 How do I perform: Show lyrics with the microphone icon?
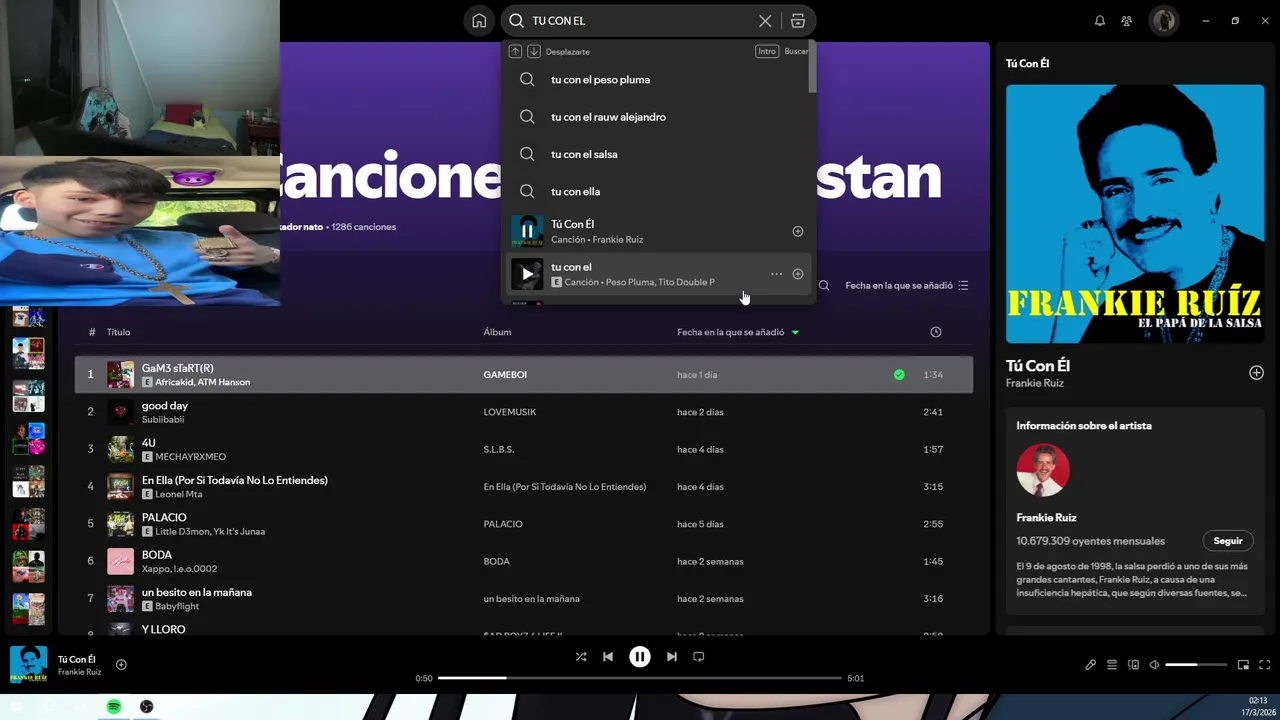tap(1091, 665)
